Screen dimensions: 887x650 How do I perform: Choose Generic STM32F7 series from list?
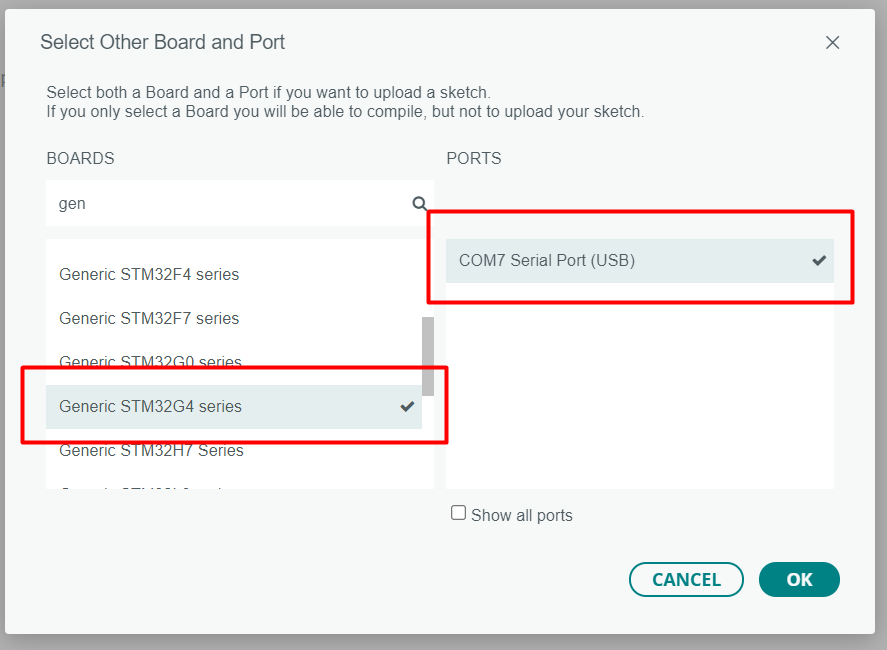[x=149, y=318]
